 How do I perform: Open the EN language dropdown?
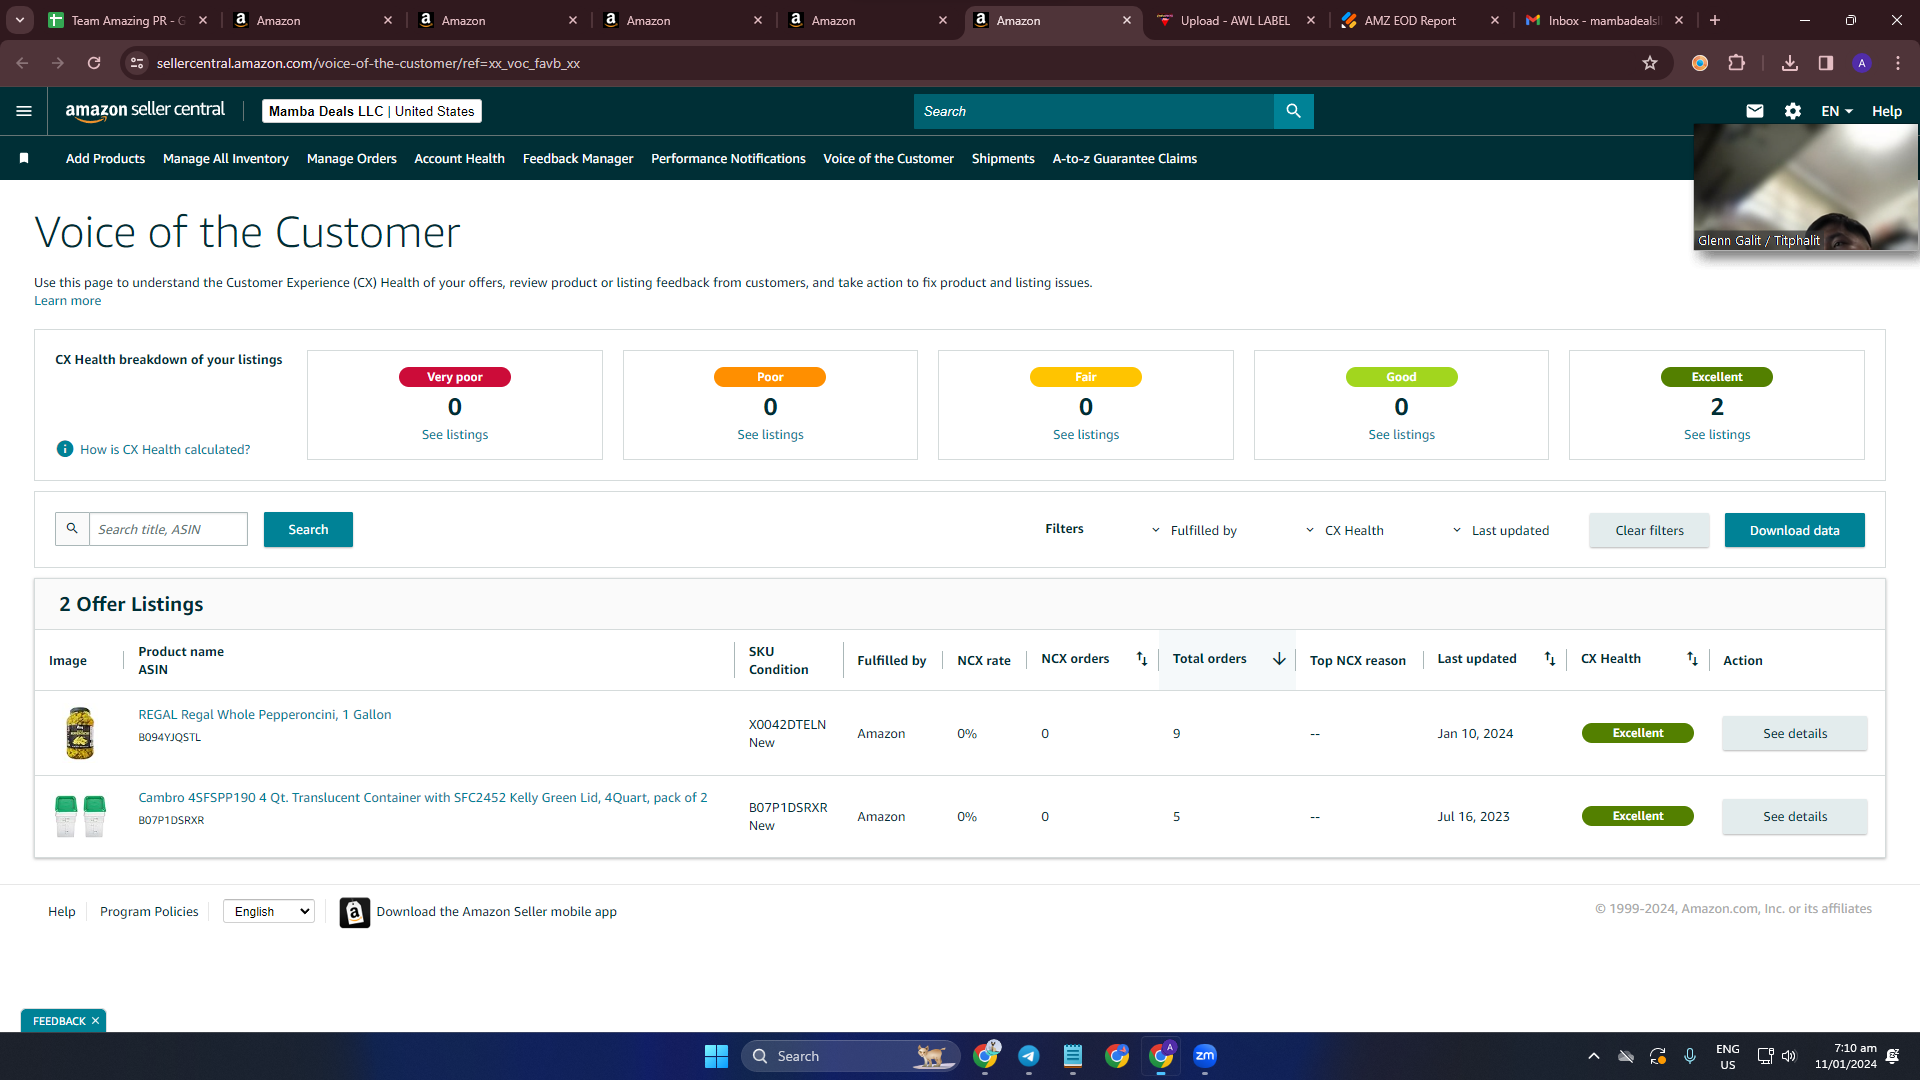(1837, 111)
